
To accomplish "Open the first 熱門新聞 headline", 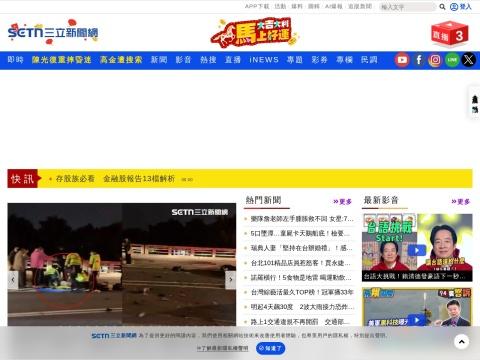I will 302,219.
